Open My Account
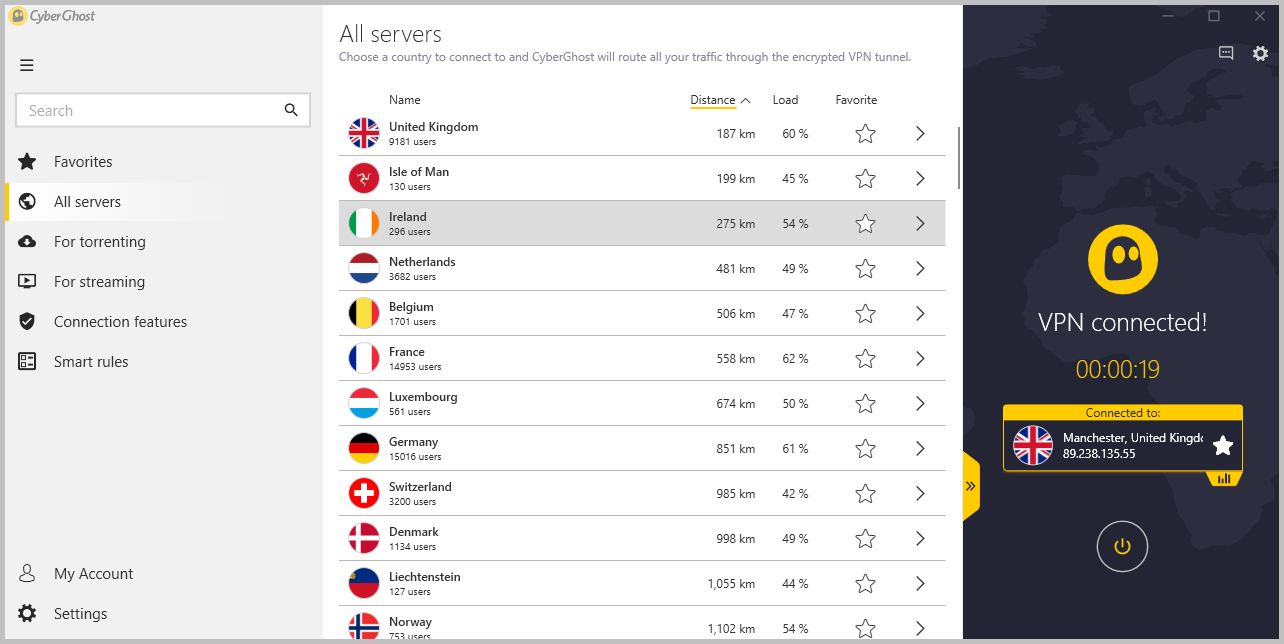 click(93, 573)
